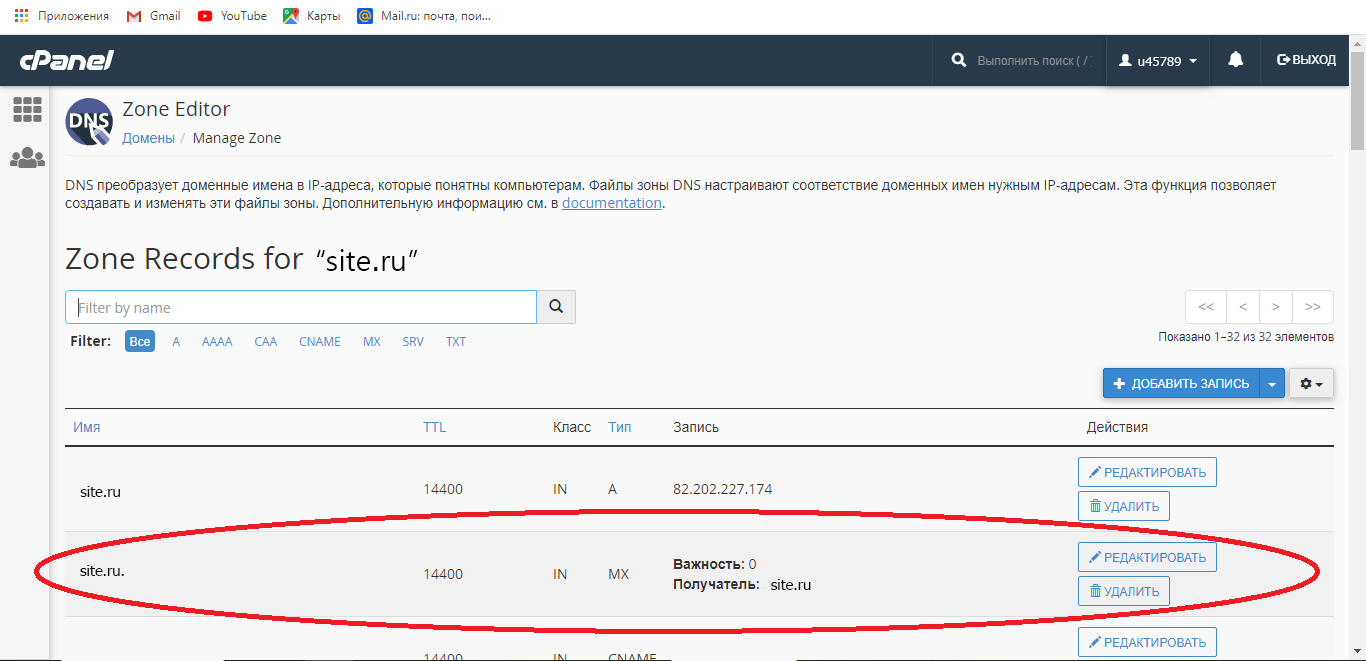Filter records by MX type
Image resolution: width=1366 pixels, height=661 pixels.
point(372,341)
